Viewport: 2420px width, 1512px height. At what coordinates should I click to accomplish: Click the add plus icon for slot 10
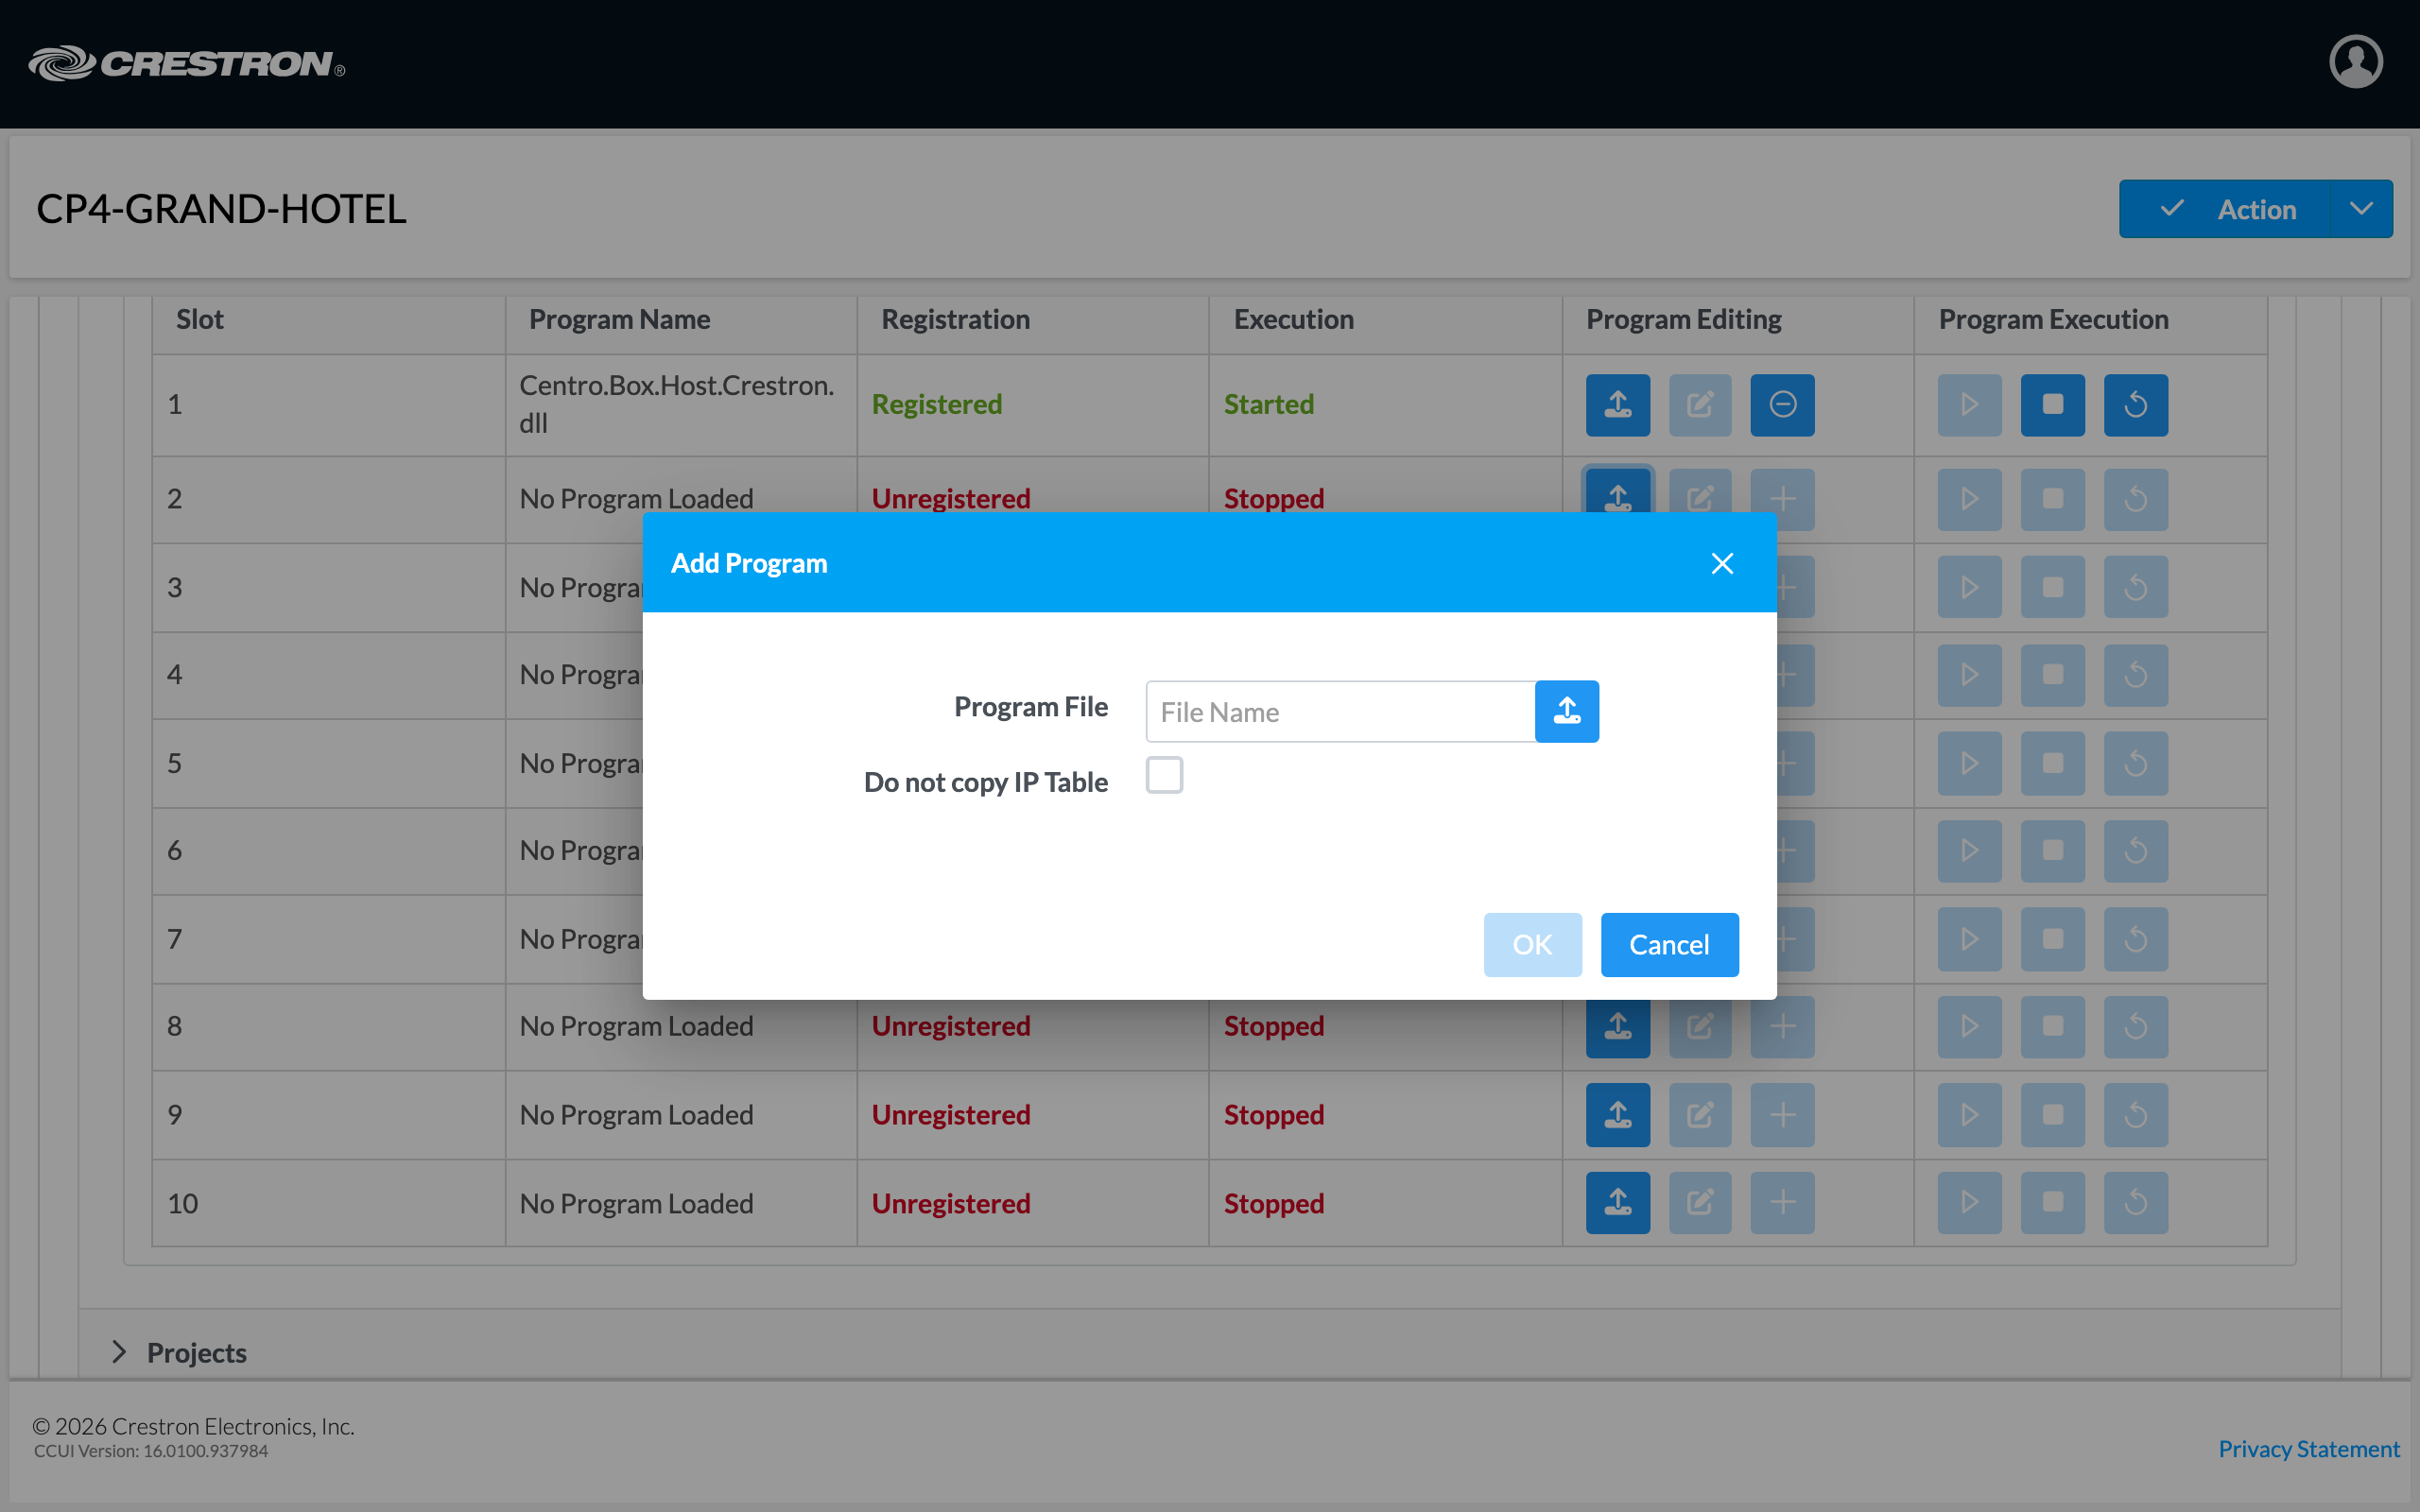[1782, 1203]
